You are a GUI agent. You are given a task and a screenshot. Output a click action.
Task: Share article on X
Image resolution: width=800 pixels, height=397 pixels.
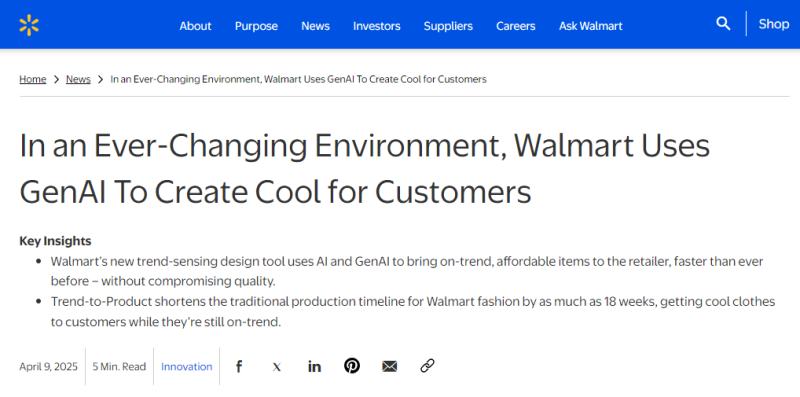pyautogui.click(x=277, y=366)
